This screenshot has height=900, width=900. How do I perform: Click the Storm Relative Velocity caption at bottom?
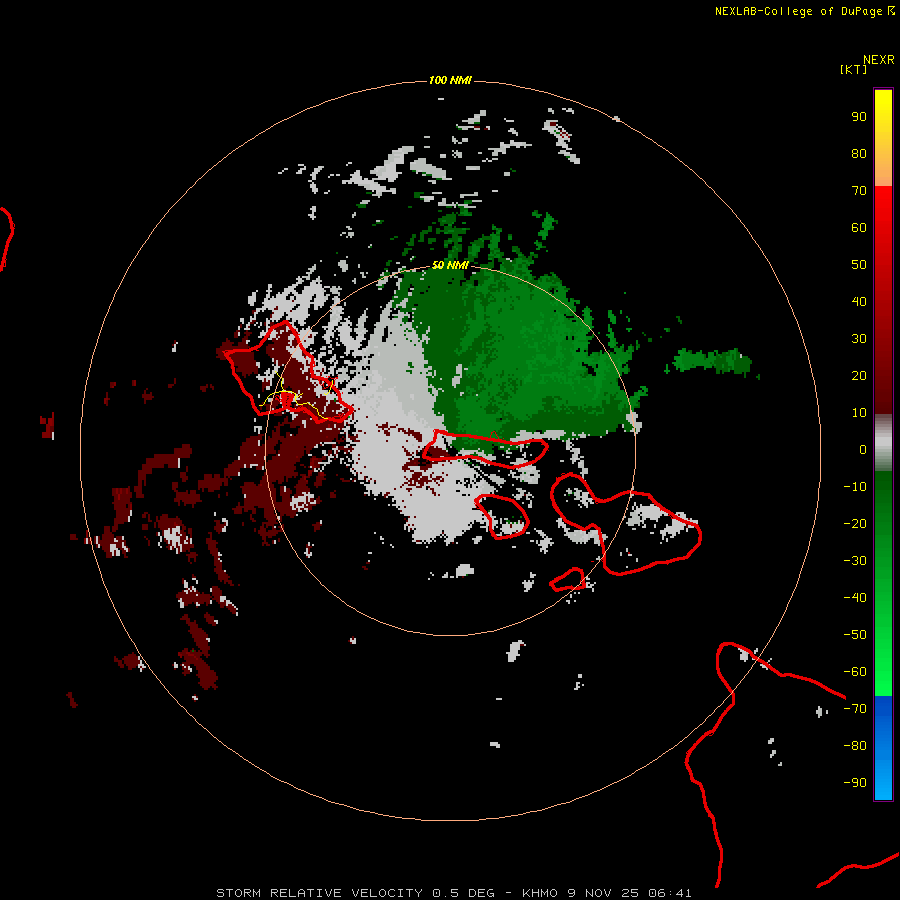tap(453, 893)
